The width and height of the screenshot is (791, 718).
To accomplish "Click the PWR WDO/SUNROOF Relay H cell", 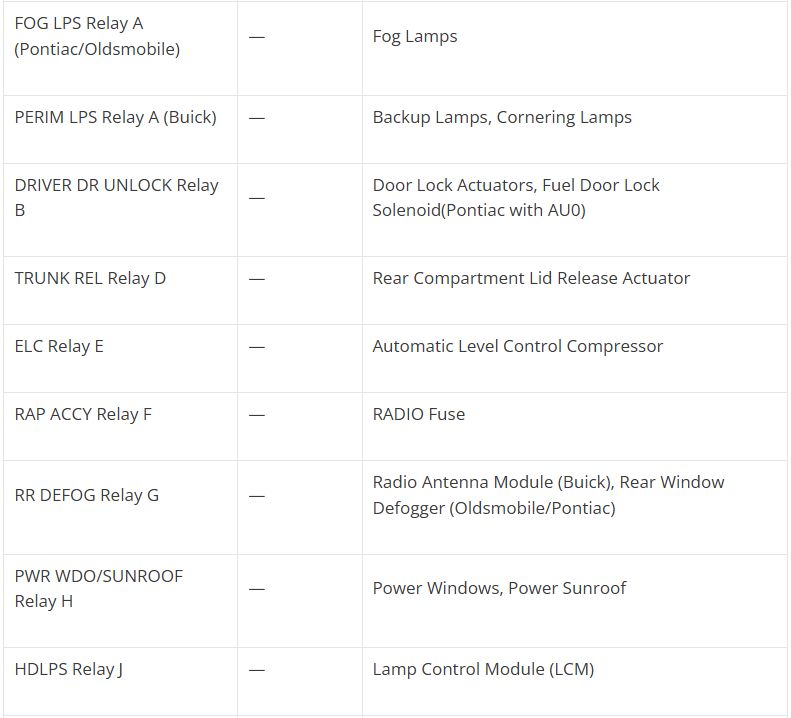I will point(99,588).
